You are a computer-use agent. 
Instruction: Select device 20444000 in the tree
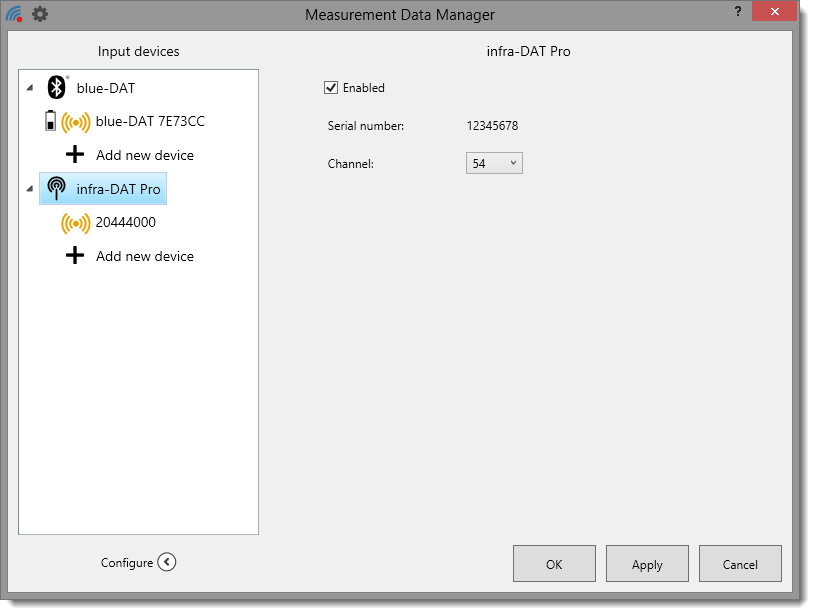(x=125, y=222)
